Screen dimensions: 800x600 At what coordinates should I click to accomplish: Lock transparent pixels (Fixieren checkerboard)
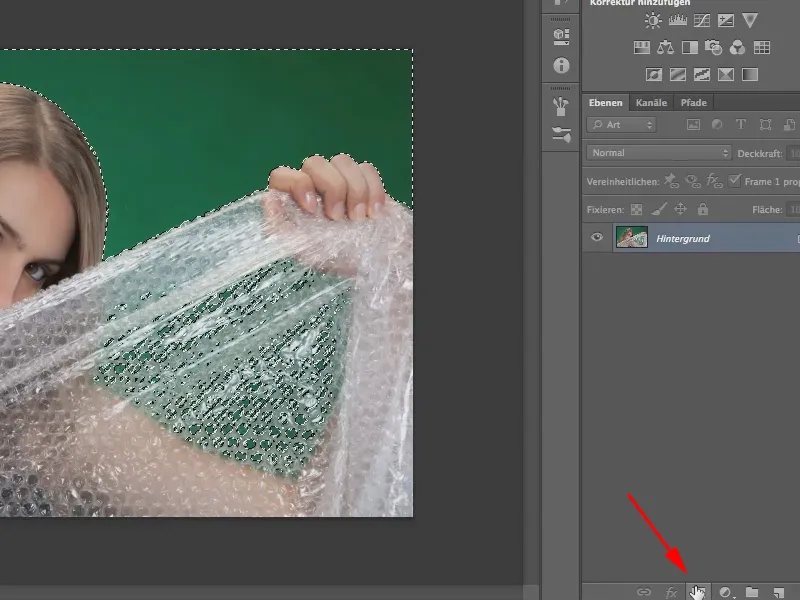(x=636, y=209)
